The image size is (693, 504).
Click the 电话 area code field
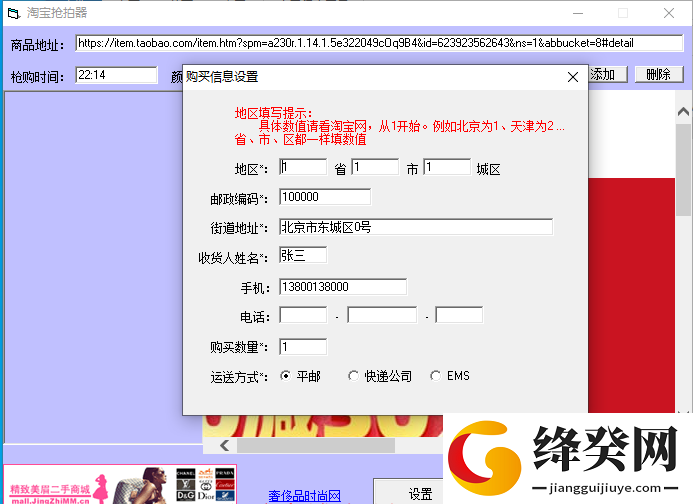pyautogui.click(x=303, y=315)
